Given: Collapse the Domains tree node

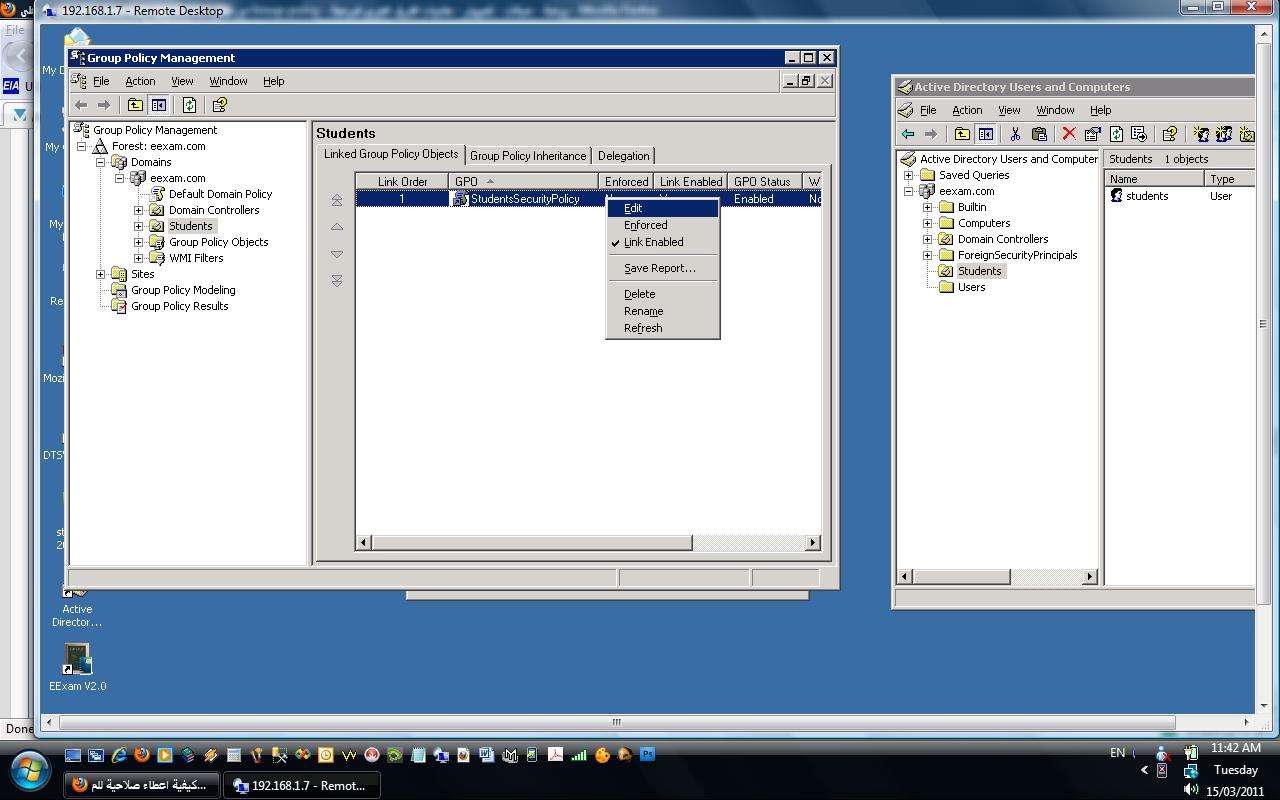Looking at the screenshot, I should [101, 162].
